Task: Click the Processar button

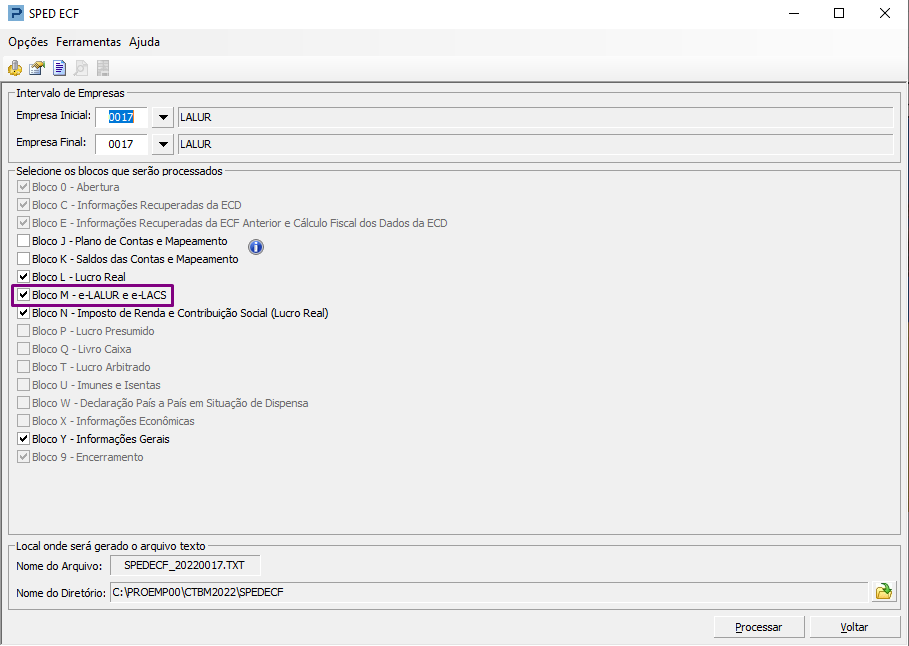Action: point(759,627)
